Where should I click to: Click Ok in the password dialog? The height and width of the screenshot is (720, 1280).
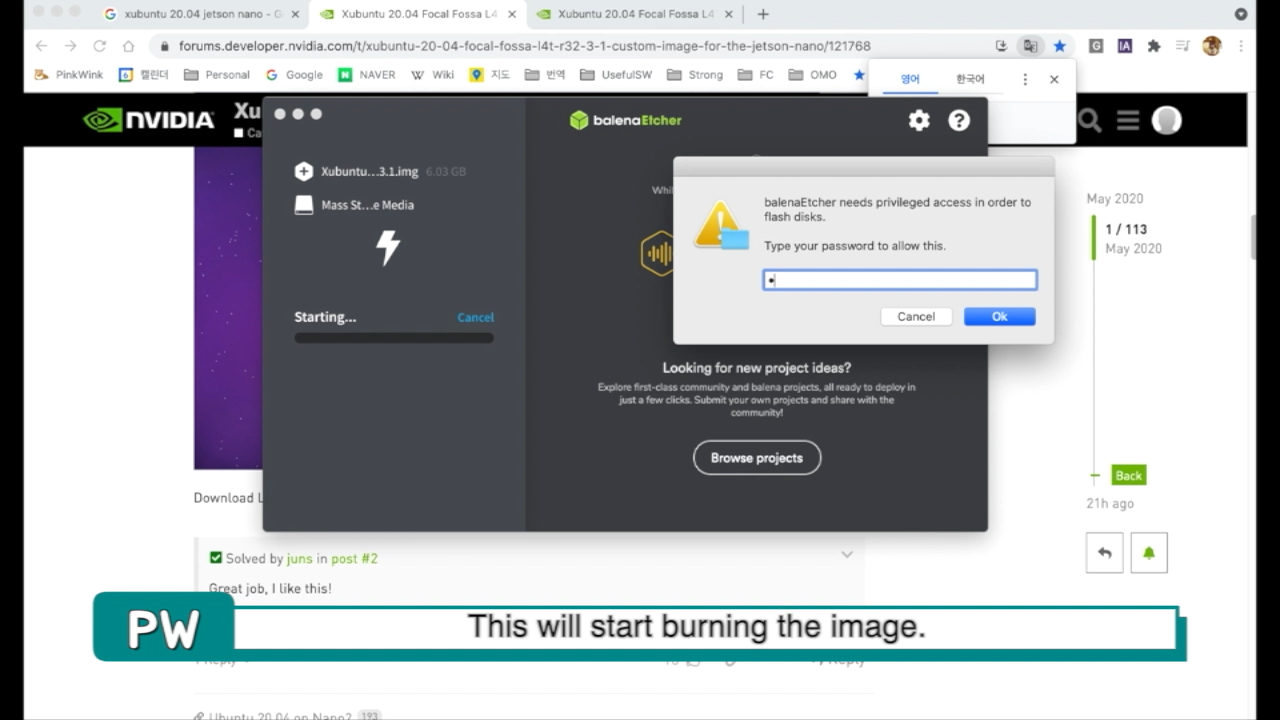point(999,316)
